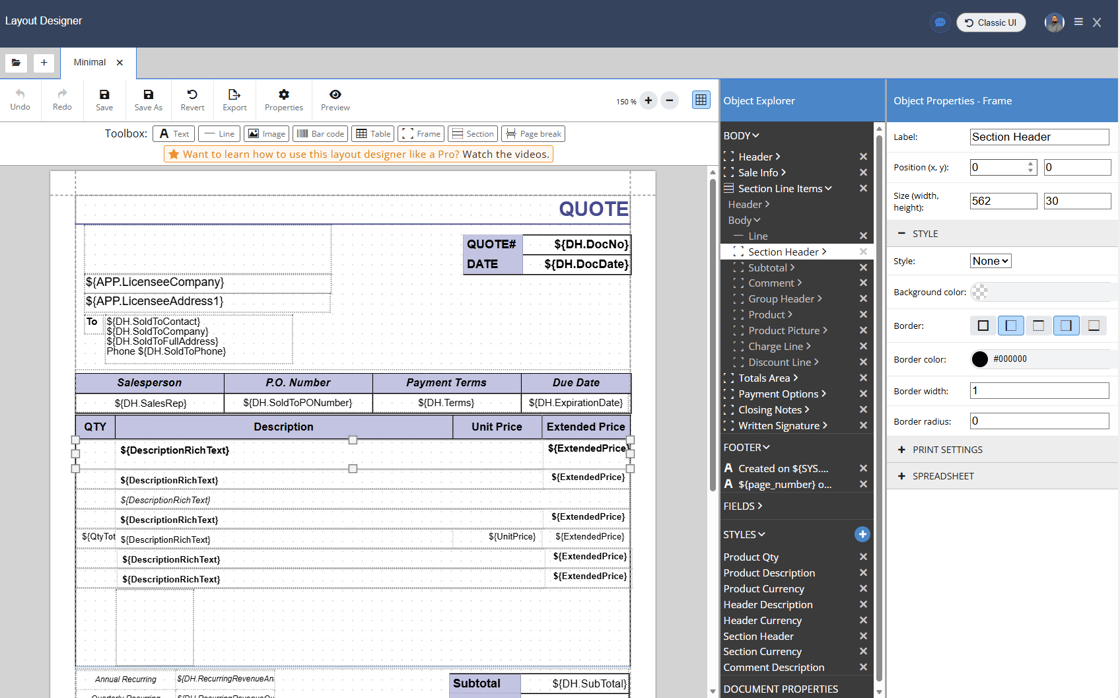1120x698 pixels.
Task: Switch to the Minimal tab
Action: pyautogui.click(x=90, y=62)
